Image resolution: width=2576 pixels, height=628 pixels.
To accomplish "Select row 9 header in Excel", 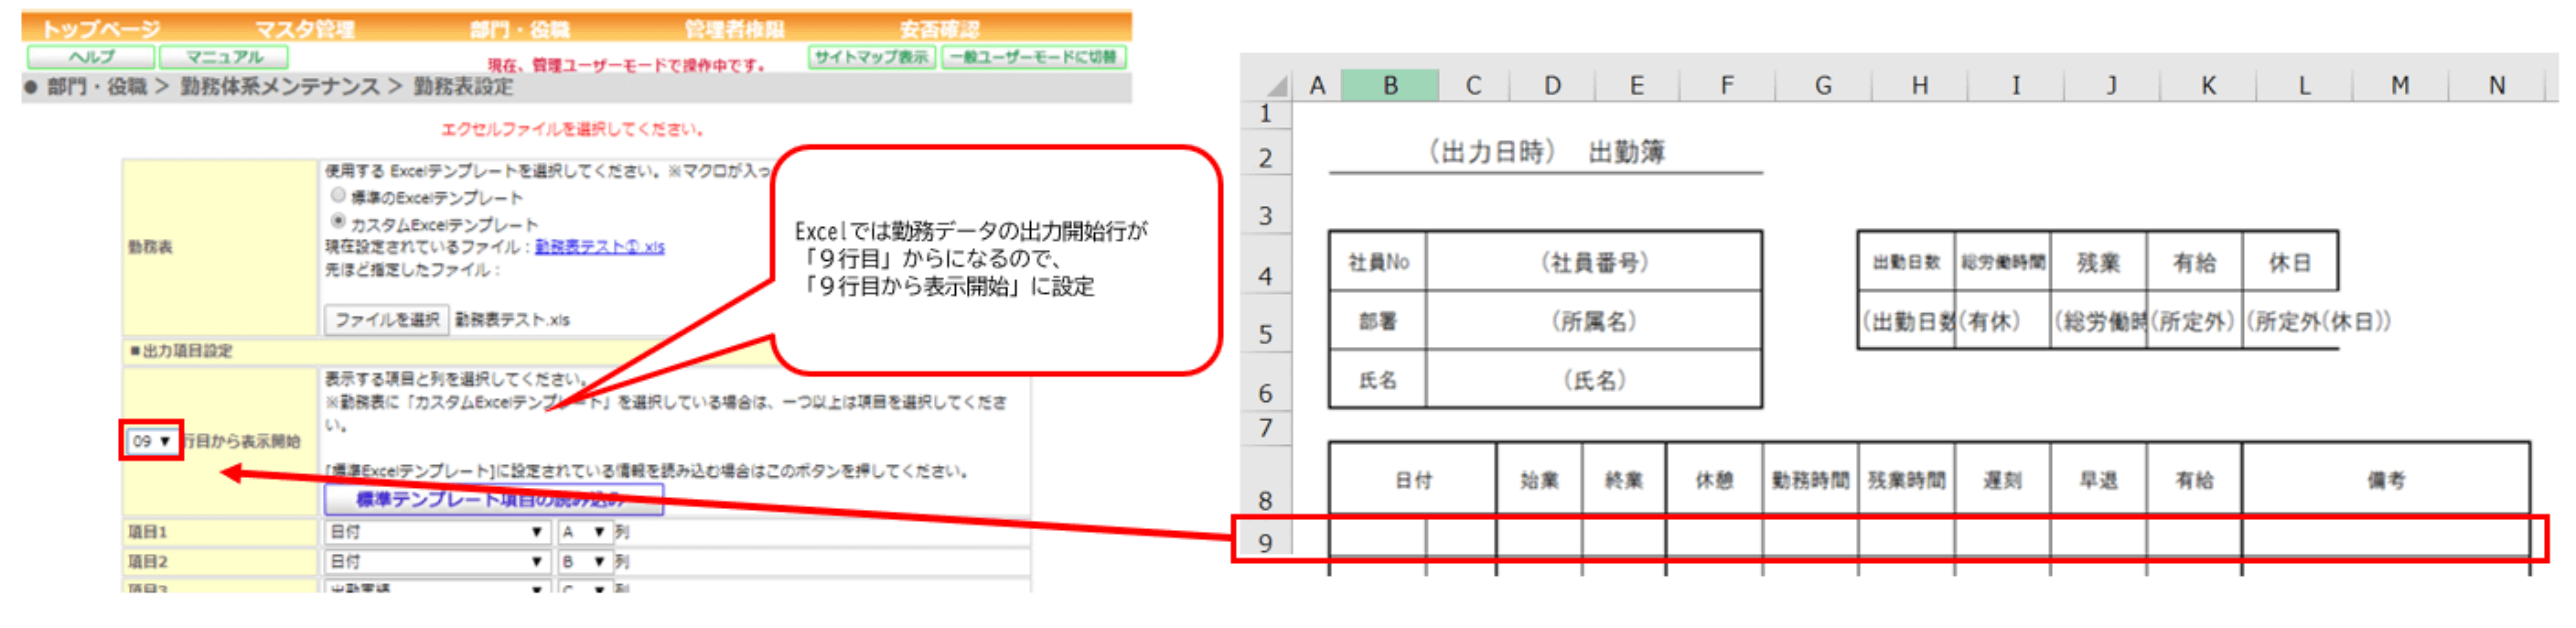I will [x=1265, y=543].
